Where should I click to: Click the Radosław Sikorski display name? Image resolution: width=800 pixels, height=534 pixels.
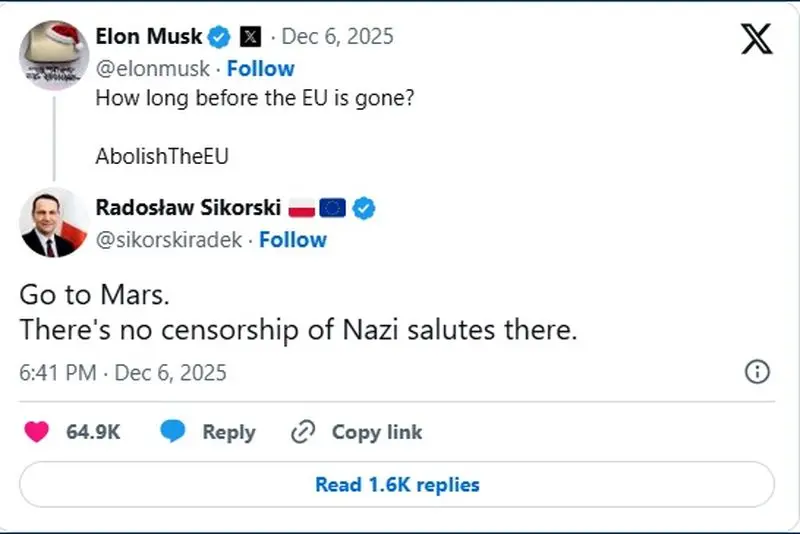coord(187,208)
